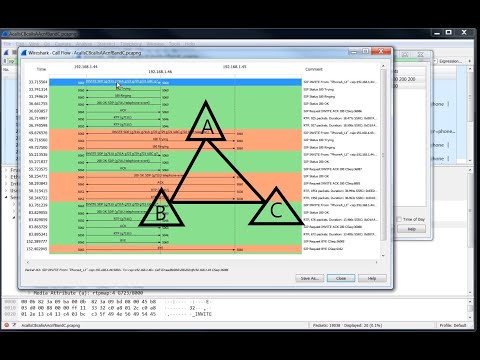Select flow row at time 36.441755
This screenshot has width=480, height=360.
(175, 104)
